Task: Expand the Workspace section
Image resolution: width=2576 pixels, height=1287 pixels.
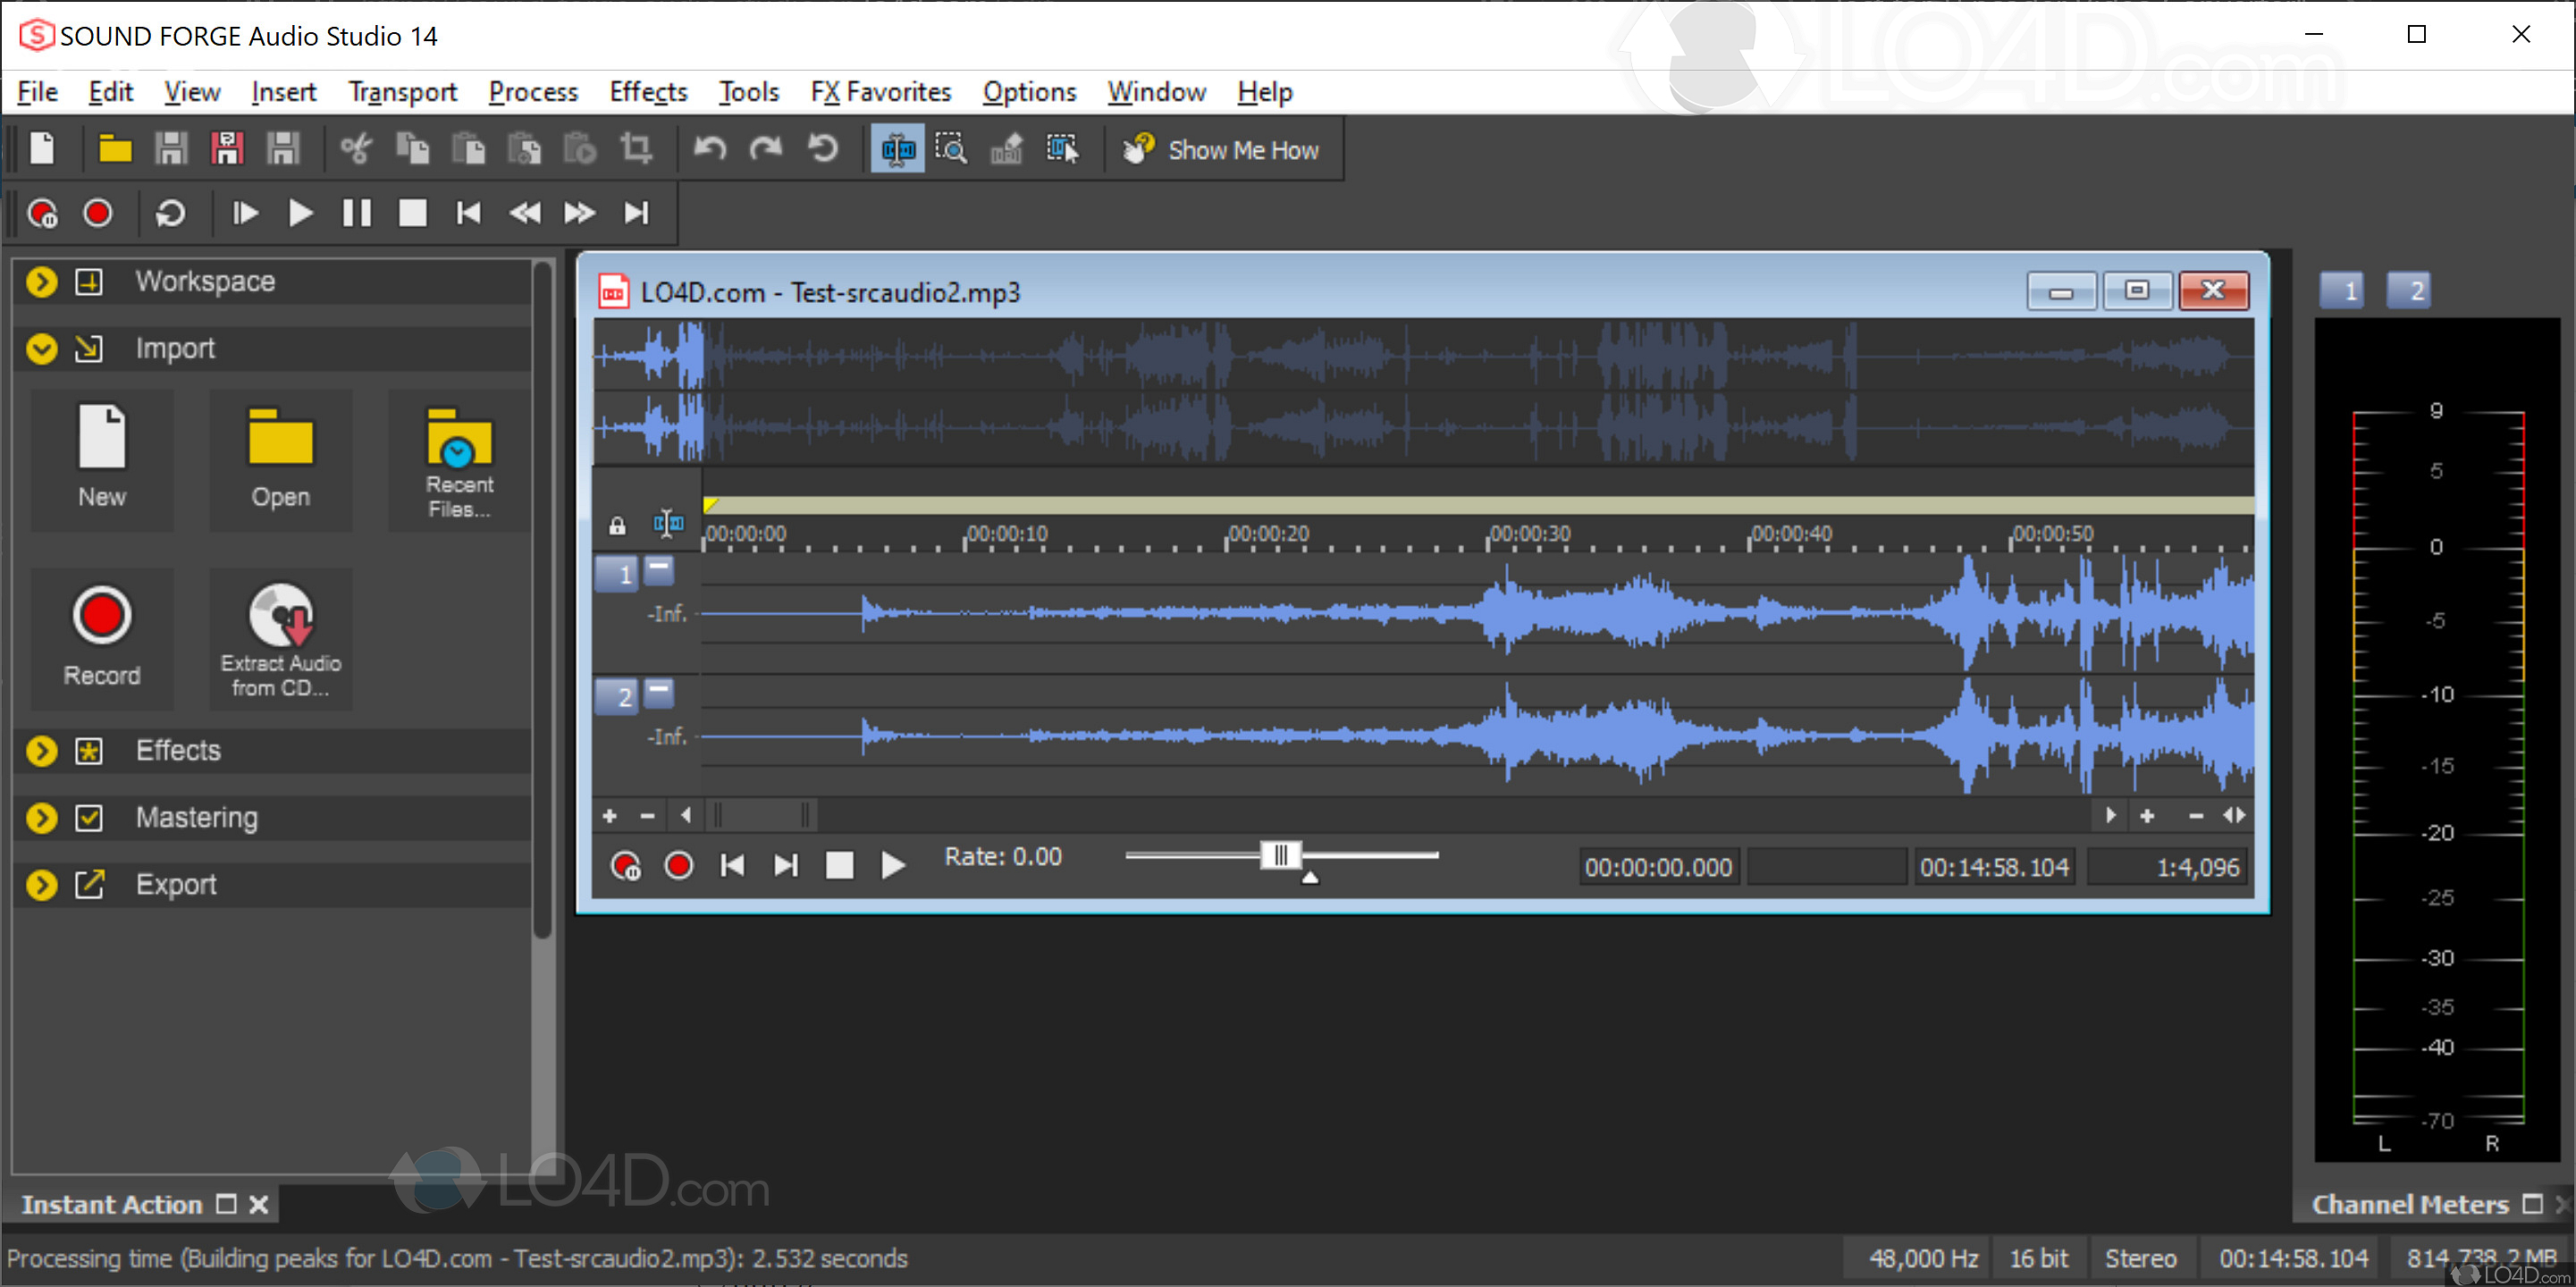Action: coord(42,282)
